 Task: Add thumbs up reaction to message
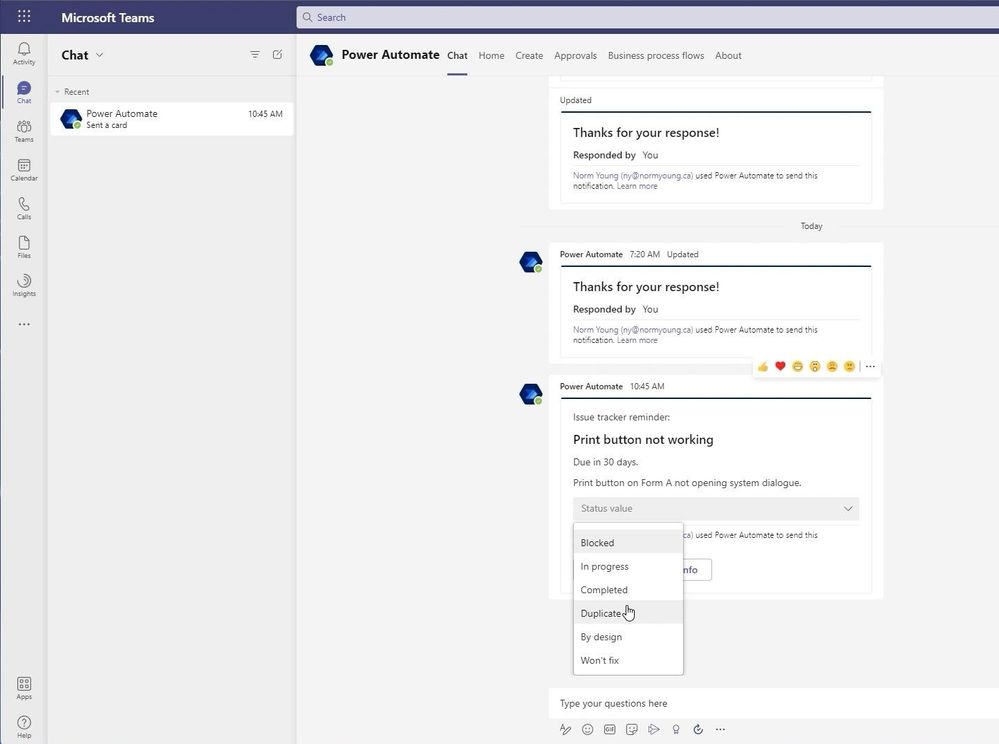pyautogui.click(x=763, y=366)
